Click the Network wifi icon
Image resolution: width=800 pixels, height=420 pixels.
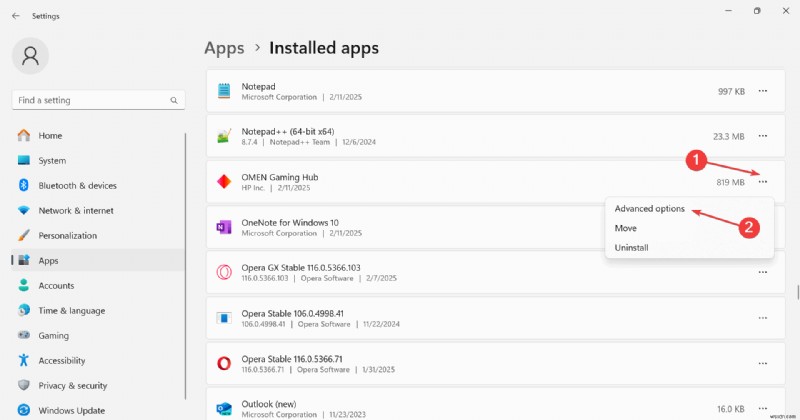pyautogui.click(x=24, y=210)
